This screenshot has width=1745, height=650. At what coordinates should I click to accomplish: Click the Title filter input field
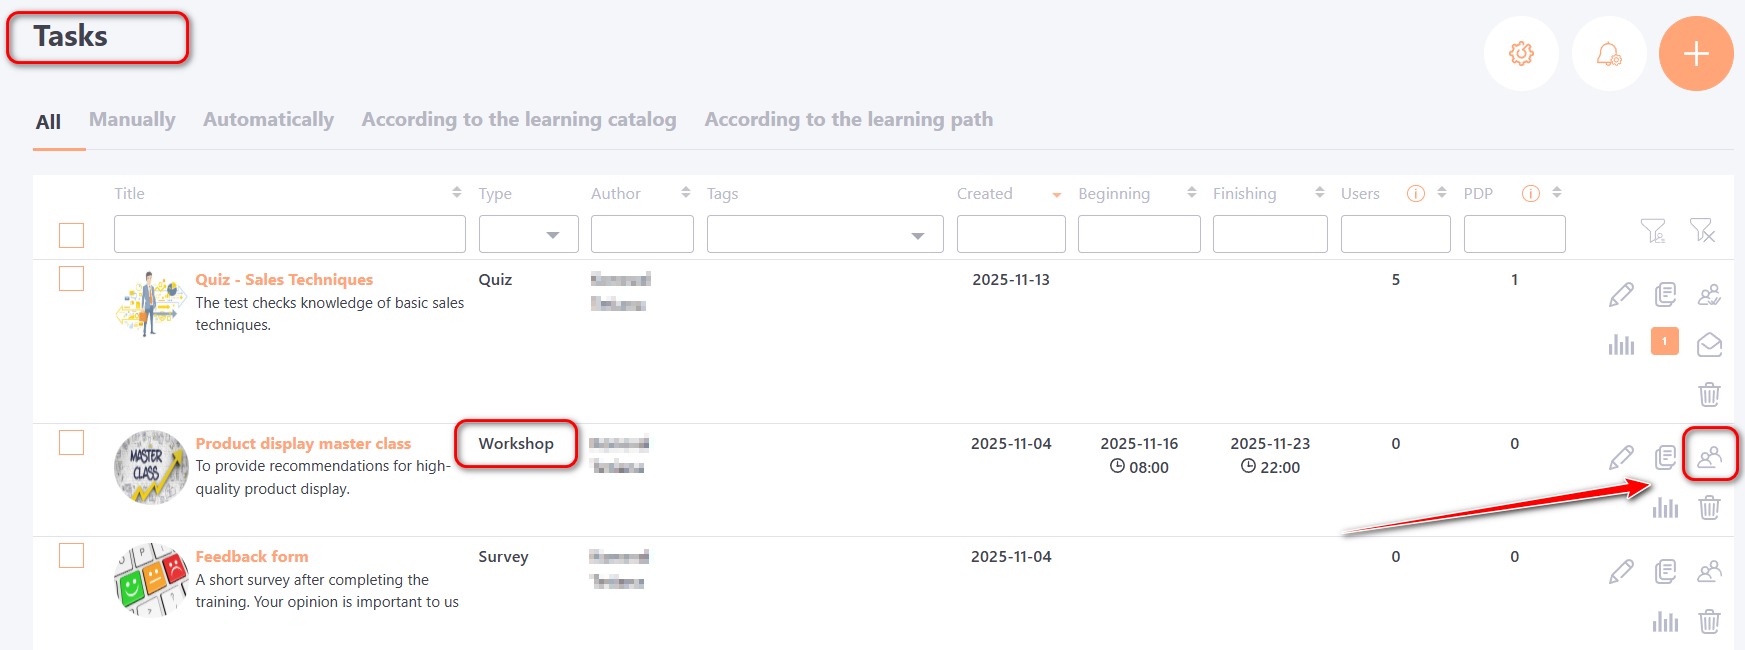point(290,235)
